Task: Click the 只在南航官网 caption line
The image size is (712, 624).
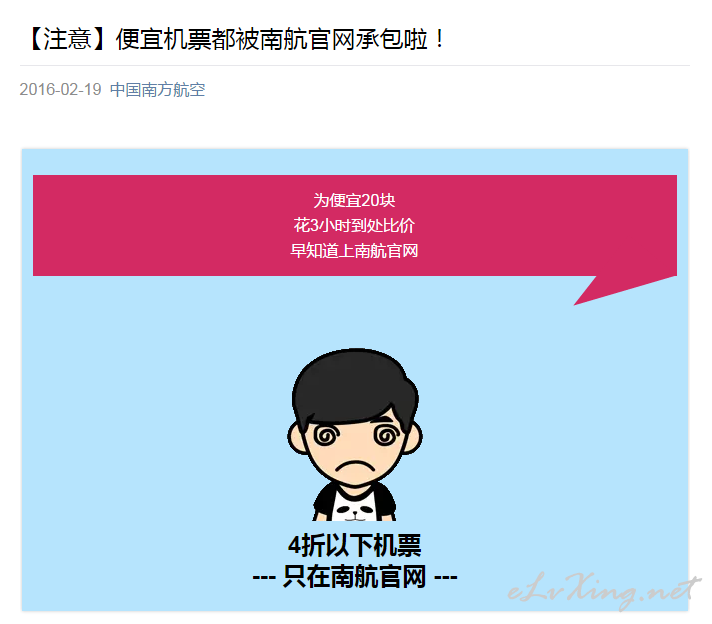Action: (355, 577)
